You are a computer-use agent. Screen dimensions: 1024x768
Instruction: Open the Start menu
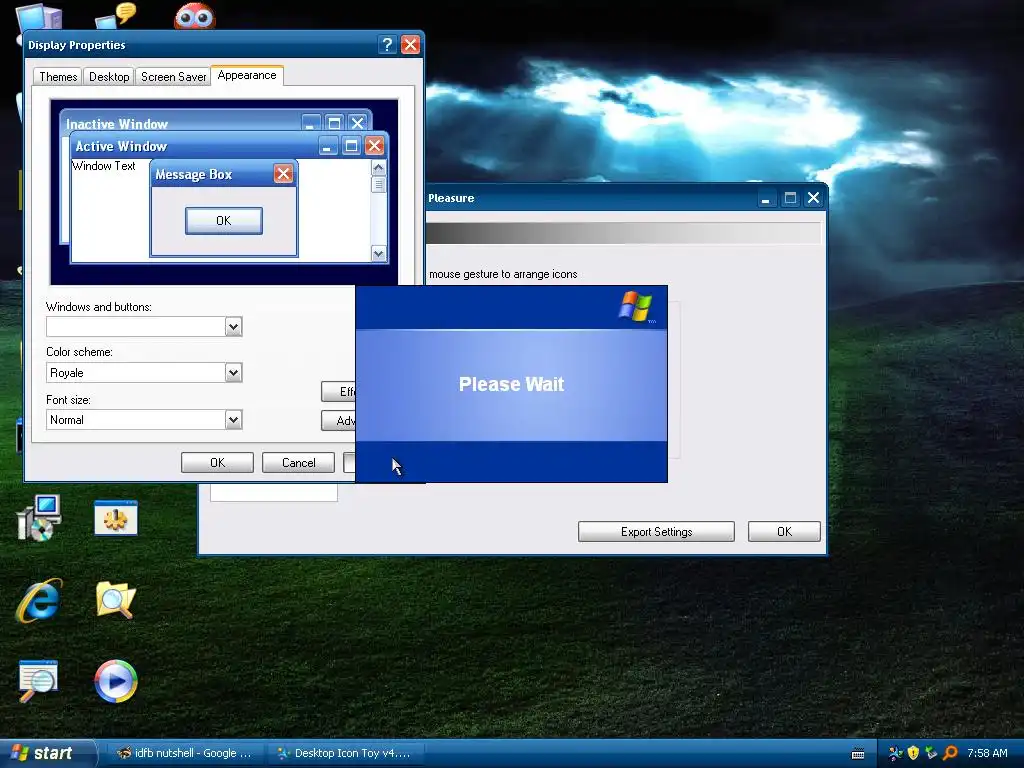click(x=47, y=753)
